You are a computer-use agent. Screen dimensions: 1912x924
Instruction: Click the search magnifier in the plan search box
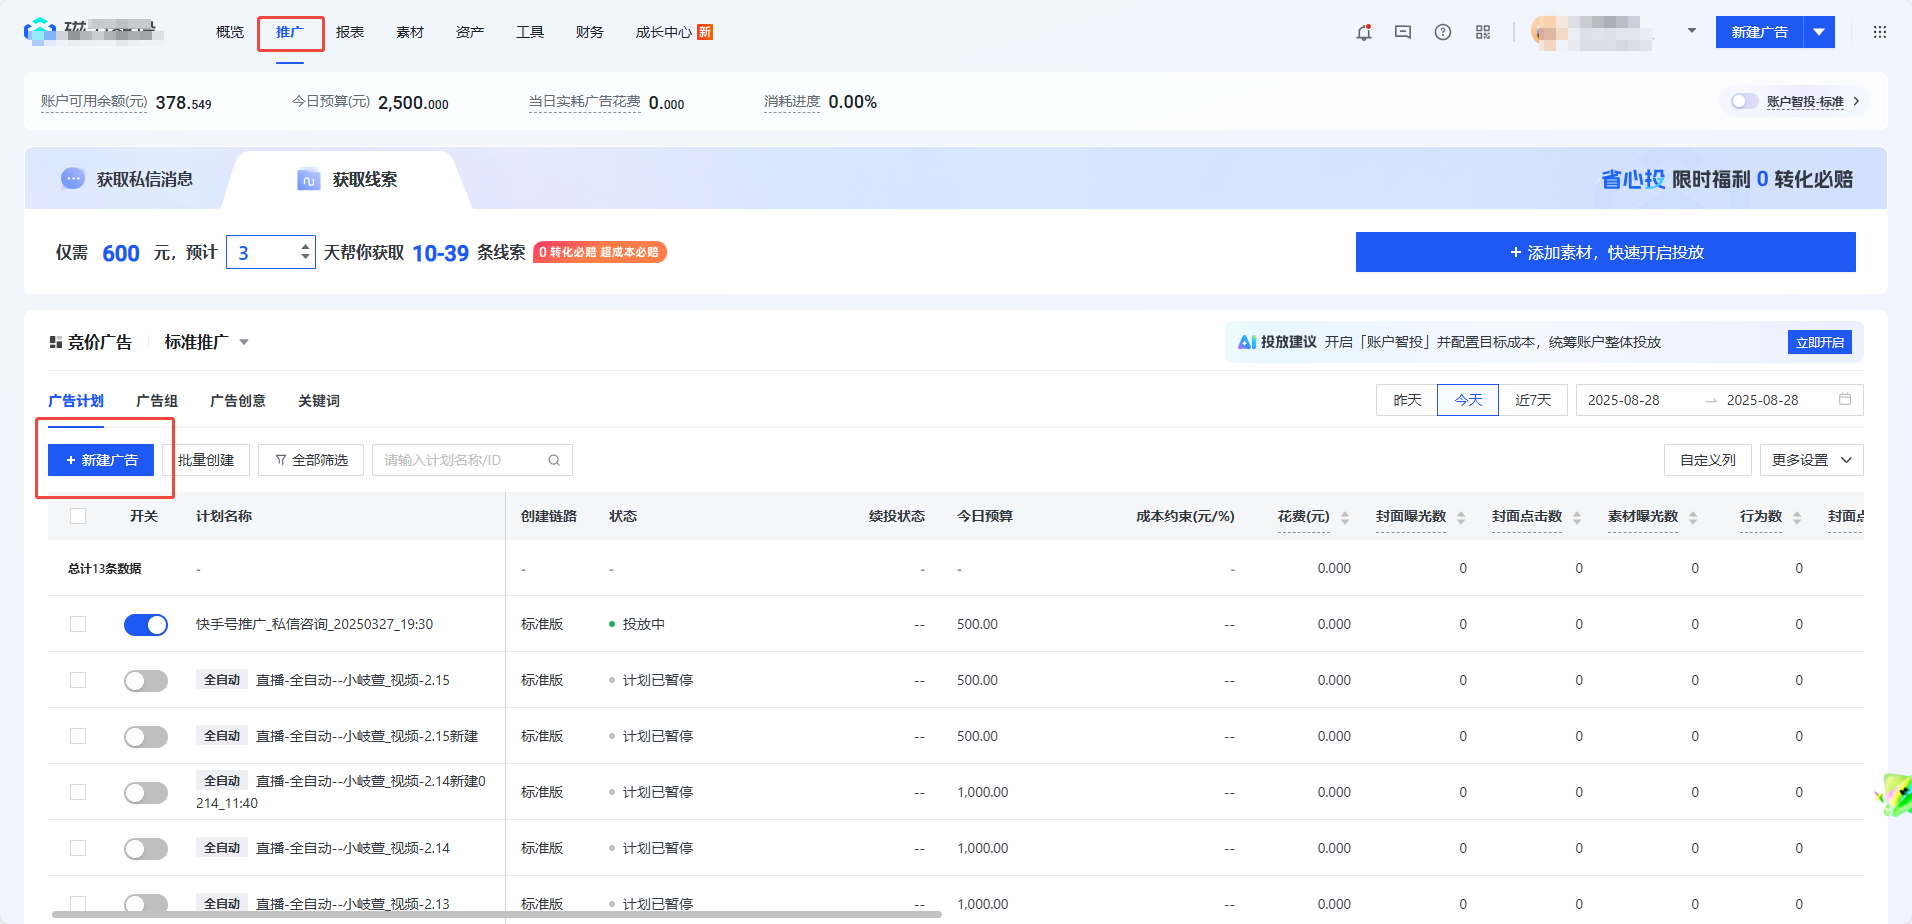click(x=553, y=459)
